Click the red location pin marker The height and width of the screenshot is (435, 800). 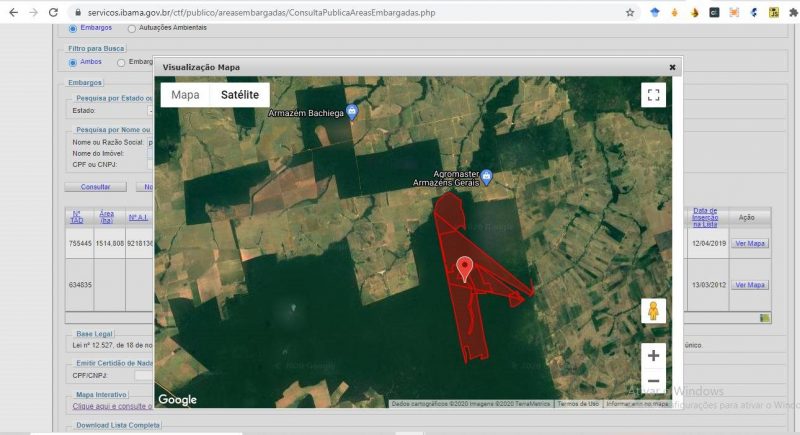(465, 268)
